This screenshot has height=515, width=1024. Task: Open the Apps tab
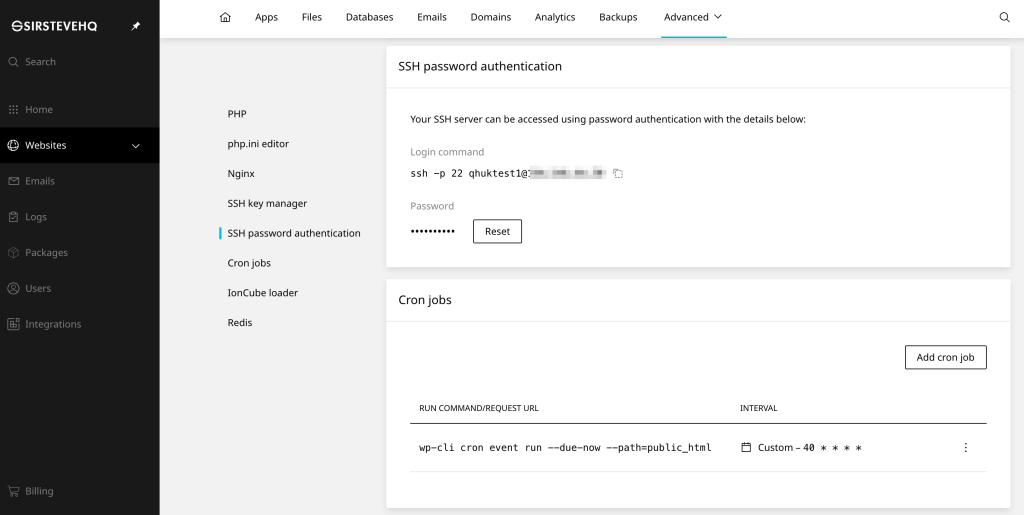tap(266, 17)
